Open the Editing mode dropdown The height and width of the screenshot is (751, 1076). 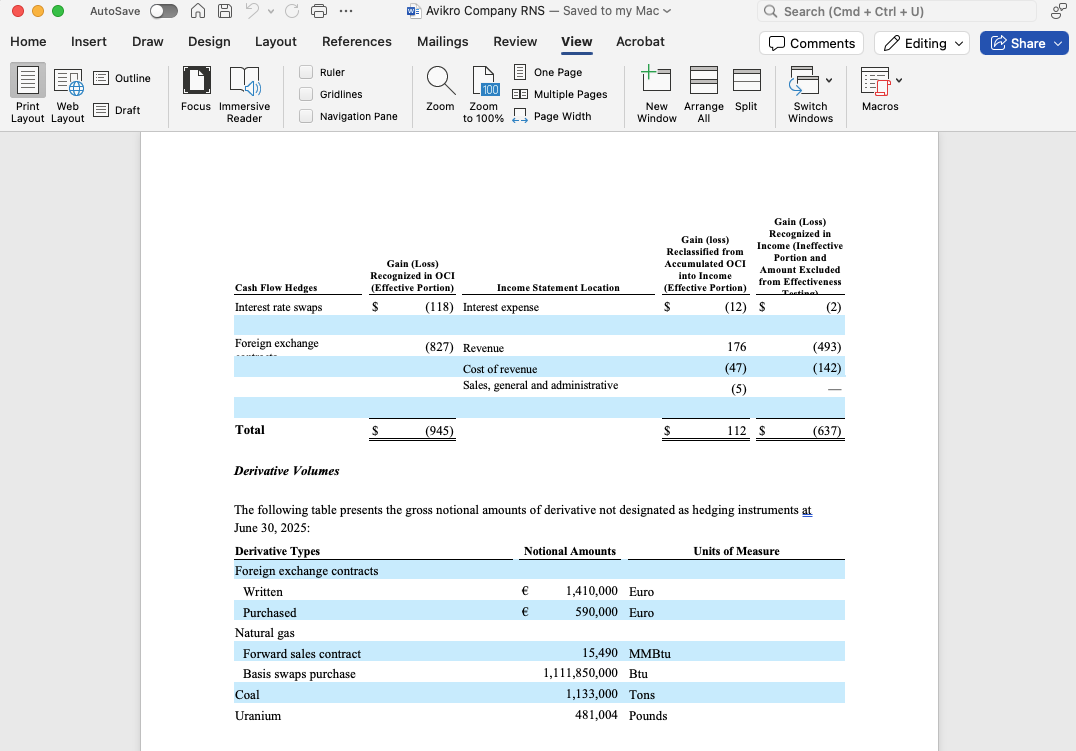point(922,43)
